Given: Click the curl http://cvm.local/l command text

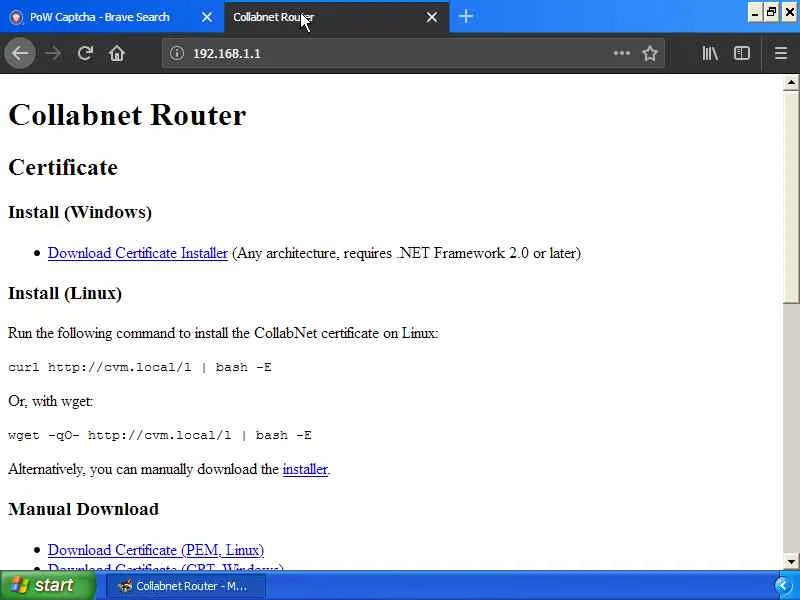Looking at the screenshot, I should tap(140, 367).
